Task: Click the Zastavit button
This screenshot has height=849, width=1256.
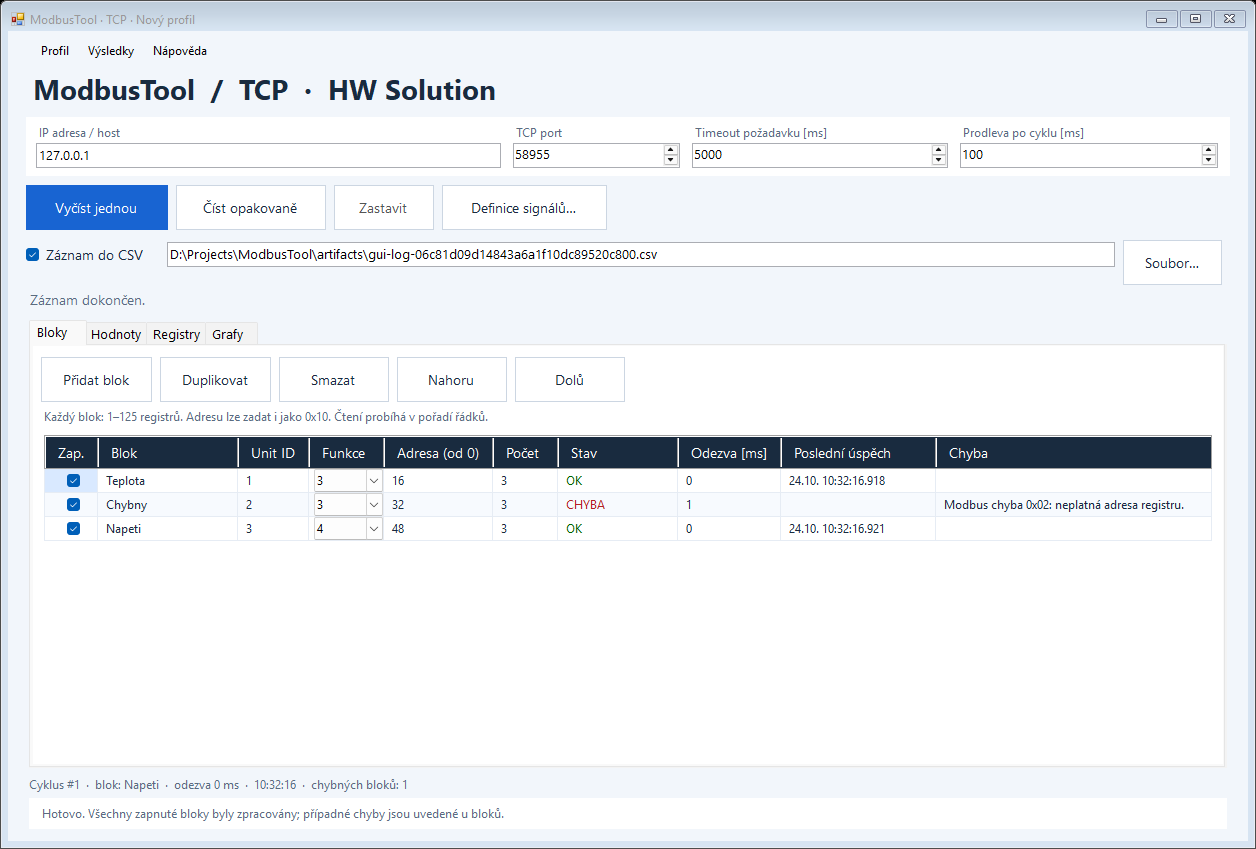Action: coord(384,208)
